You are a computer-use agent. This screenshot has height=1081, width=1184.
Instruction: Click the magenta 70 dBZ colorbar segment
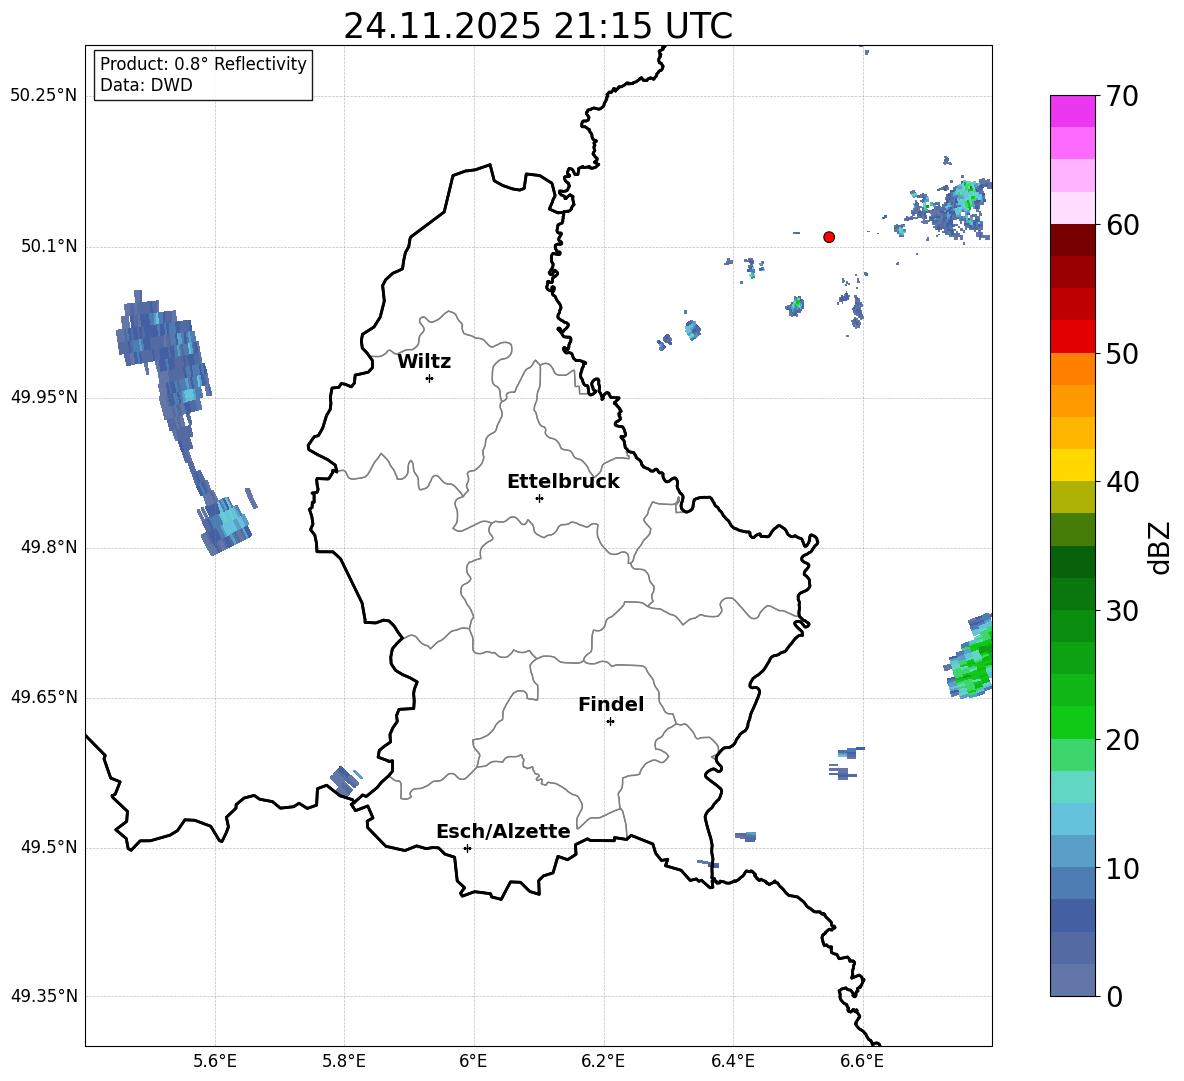[x=1072, y=111]
